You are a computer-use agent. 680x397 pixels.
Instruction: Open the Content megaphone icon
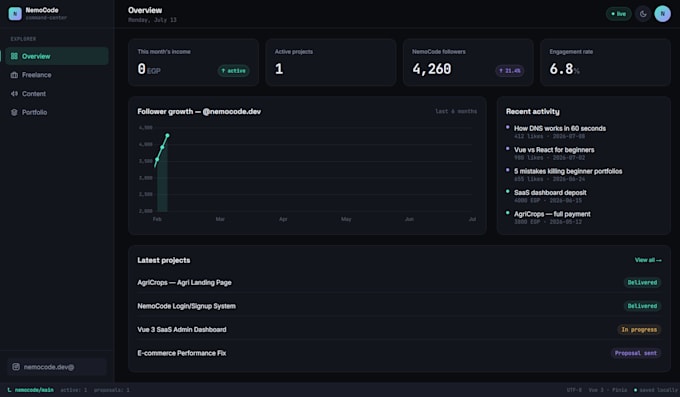(14, 94)
